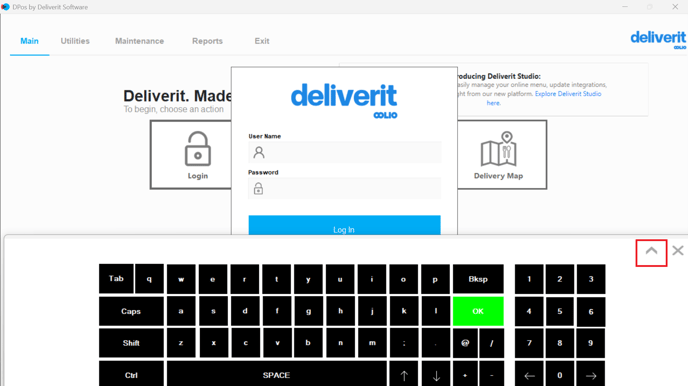The image size is (688, 386).
Task: Tap the y key
Action: point(308,279)
